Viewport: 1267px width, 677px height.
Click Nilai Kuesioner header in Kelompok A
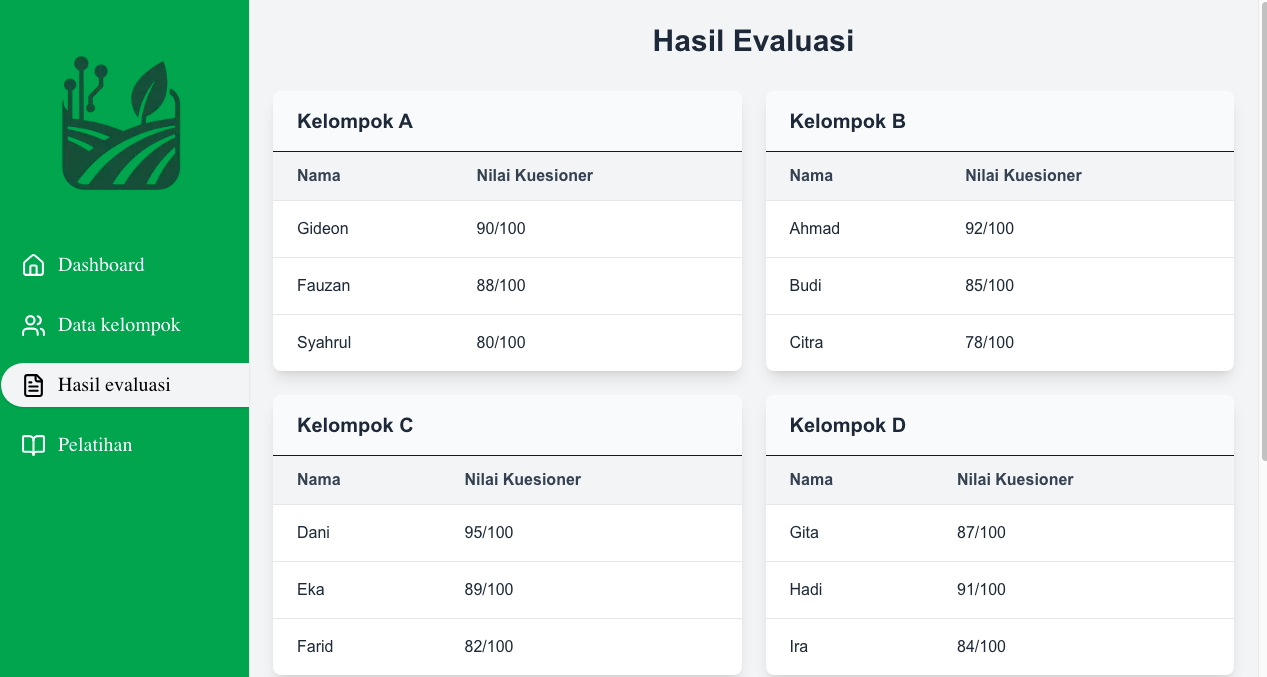535,176
